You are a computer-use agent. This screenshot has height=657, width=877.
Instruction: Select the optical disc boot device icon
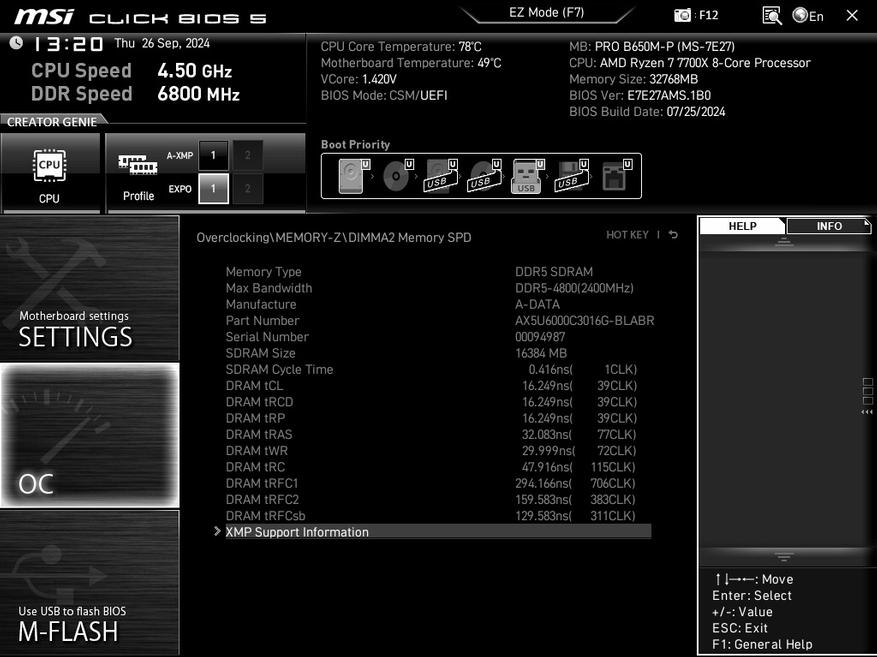[x=398, y=176]
